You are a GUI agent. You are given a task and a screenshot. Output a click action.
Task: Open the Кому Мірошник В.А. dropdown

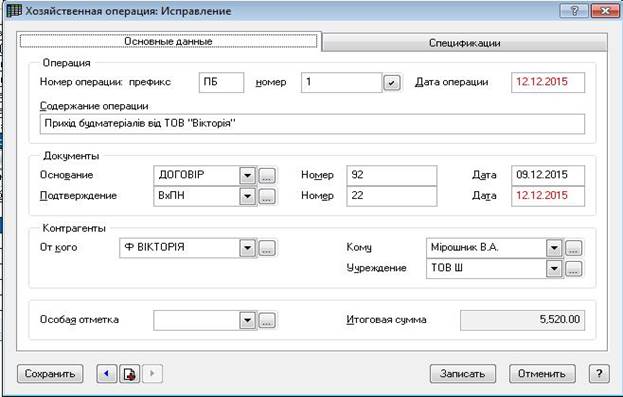(554, 248)
